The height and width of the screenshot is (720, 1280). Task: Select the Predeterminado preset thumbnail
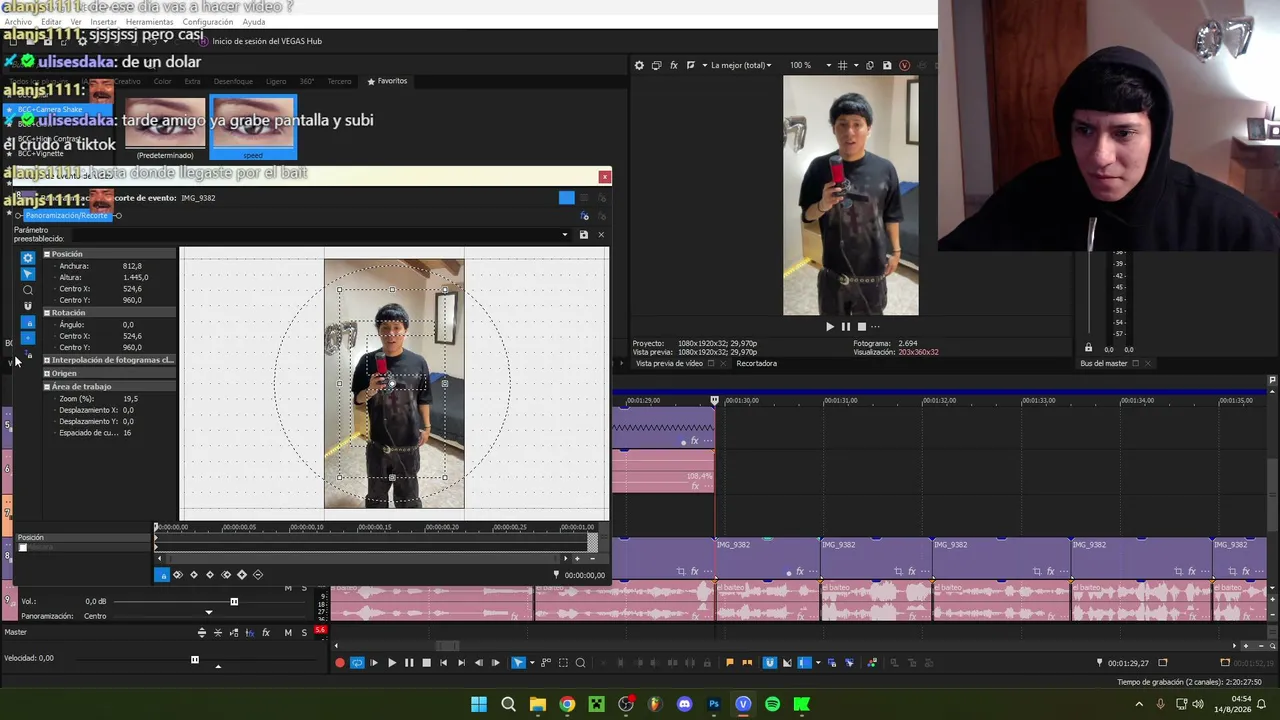(165, 128)
